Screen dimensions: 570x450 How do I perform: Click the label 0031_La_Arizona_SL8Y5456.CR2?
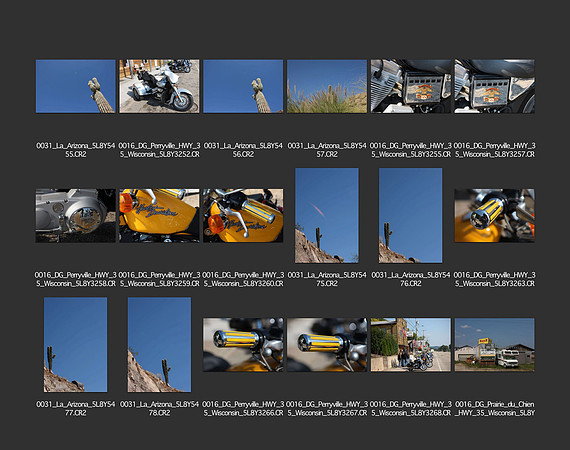(x=243, y=150)
